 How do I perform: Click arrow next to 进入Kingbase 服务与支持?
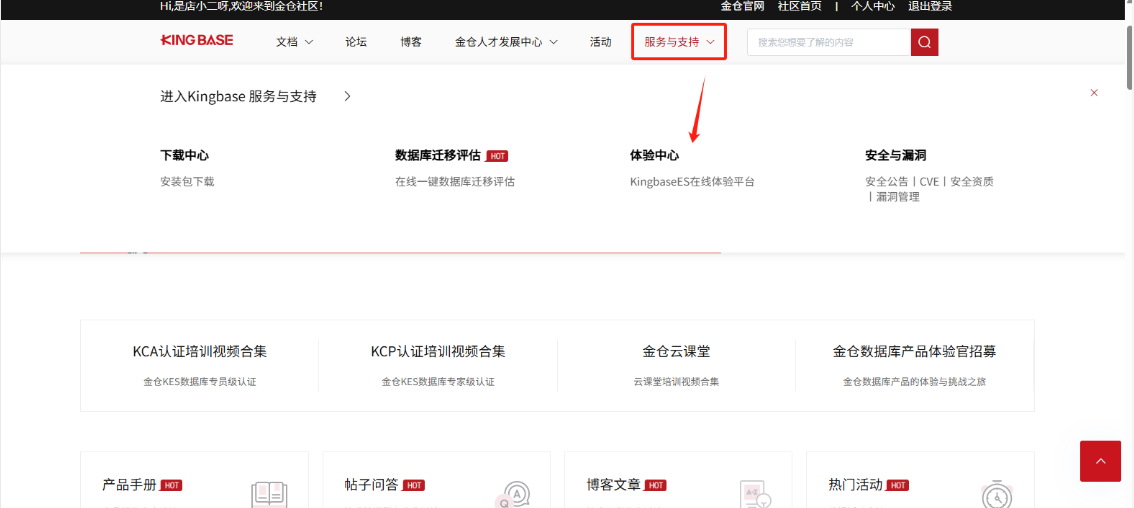[347, 96]
